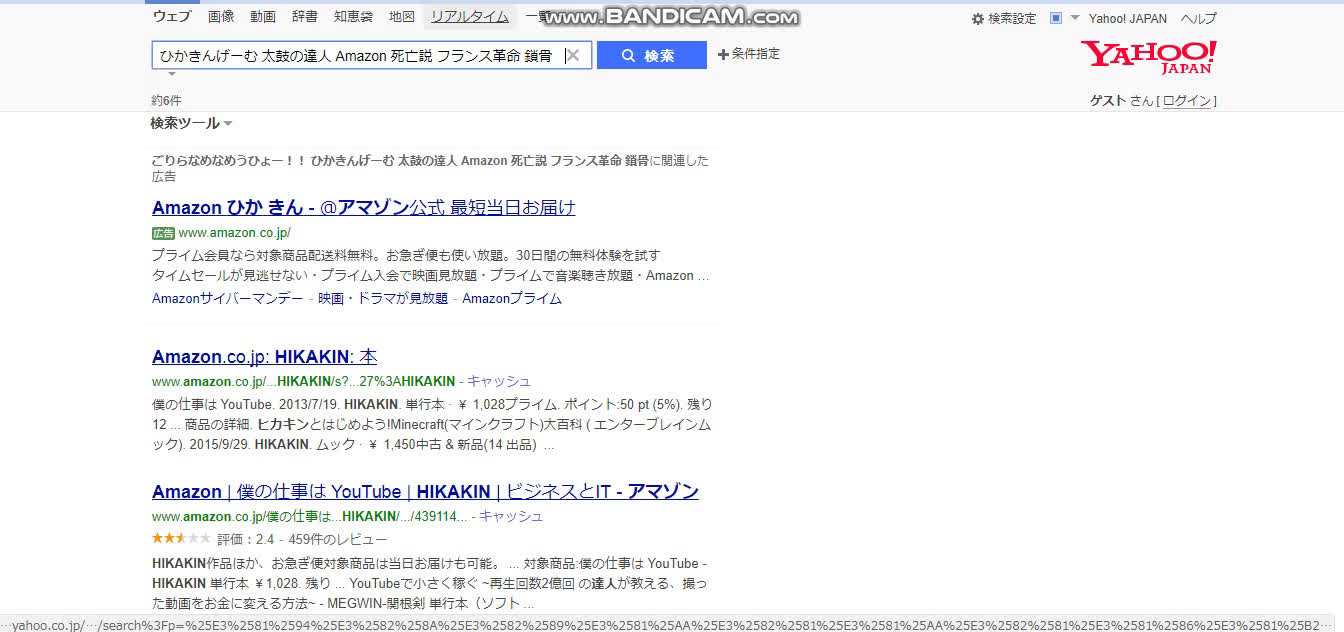The image size is (1344, 632).
Task: Click the ad URL www.amazon.co.jp/
Action: [x=235, y=233]
